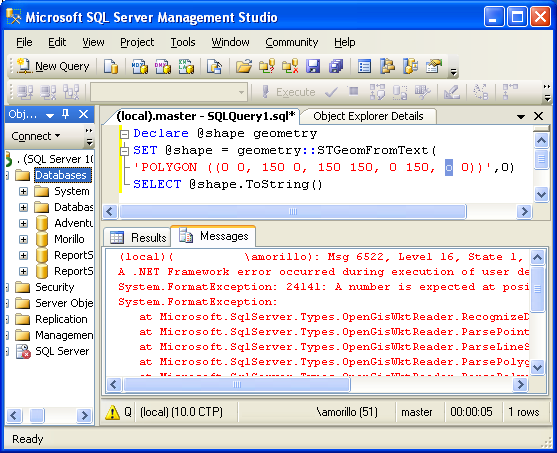Collapse the Declare statement outline box
This screenshot has height=453, width=557.
click(124, 134)
